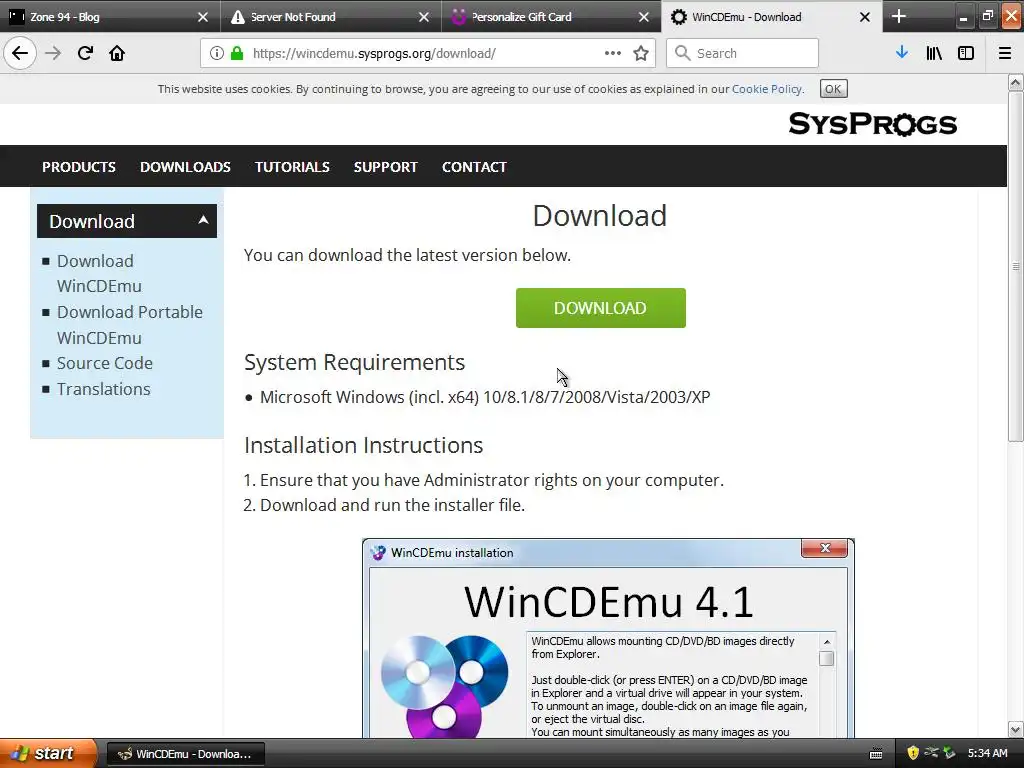1024x768 pixels.
Task: Close the WinCDEmu - Download tab
Action: 865,17
